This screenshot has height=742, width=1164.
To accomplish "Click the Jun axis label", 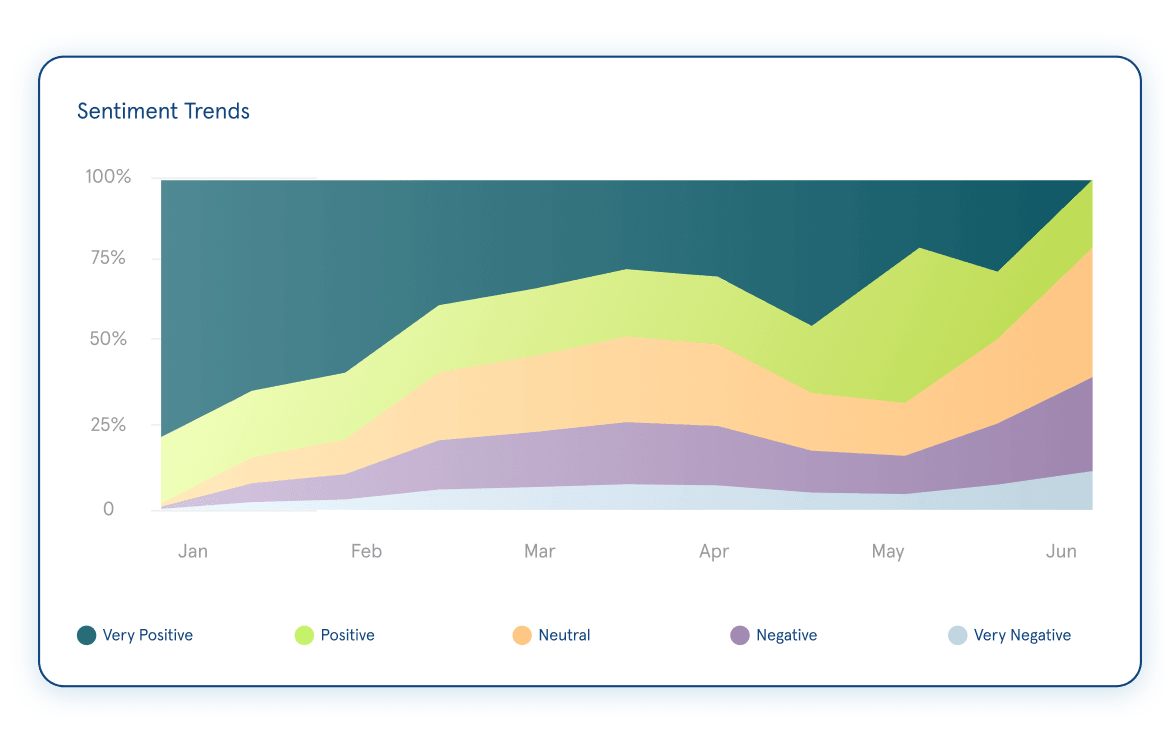I will 1062,551.
